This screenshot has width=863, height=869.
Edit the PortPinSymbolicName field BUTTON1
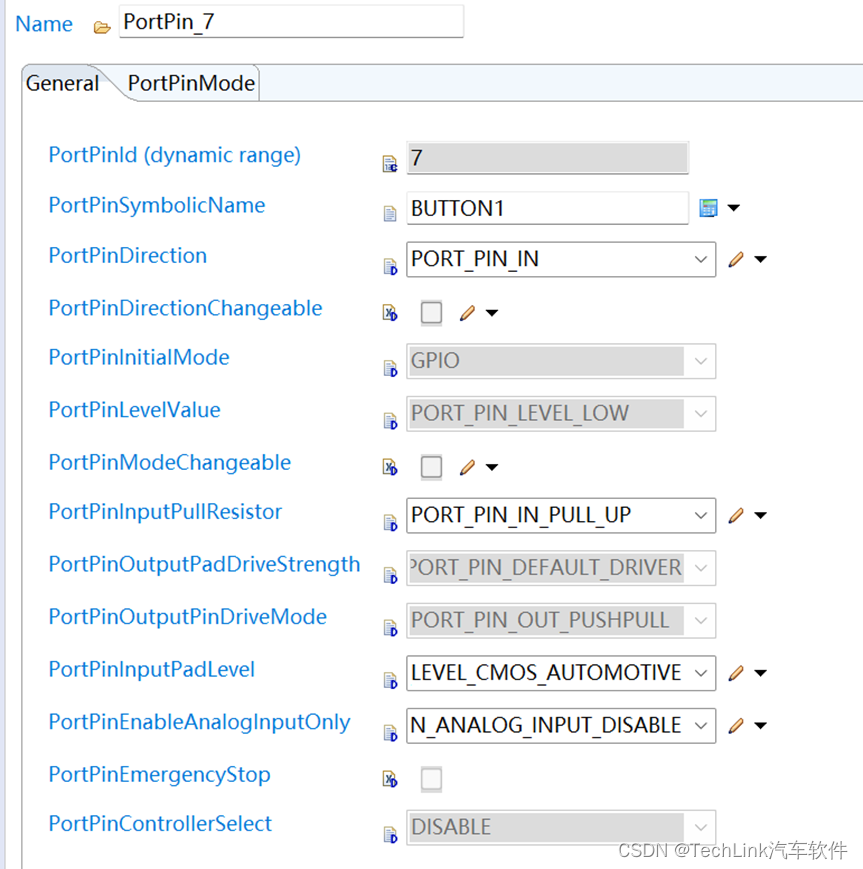click(x=548, y=208)
